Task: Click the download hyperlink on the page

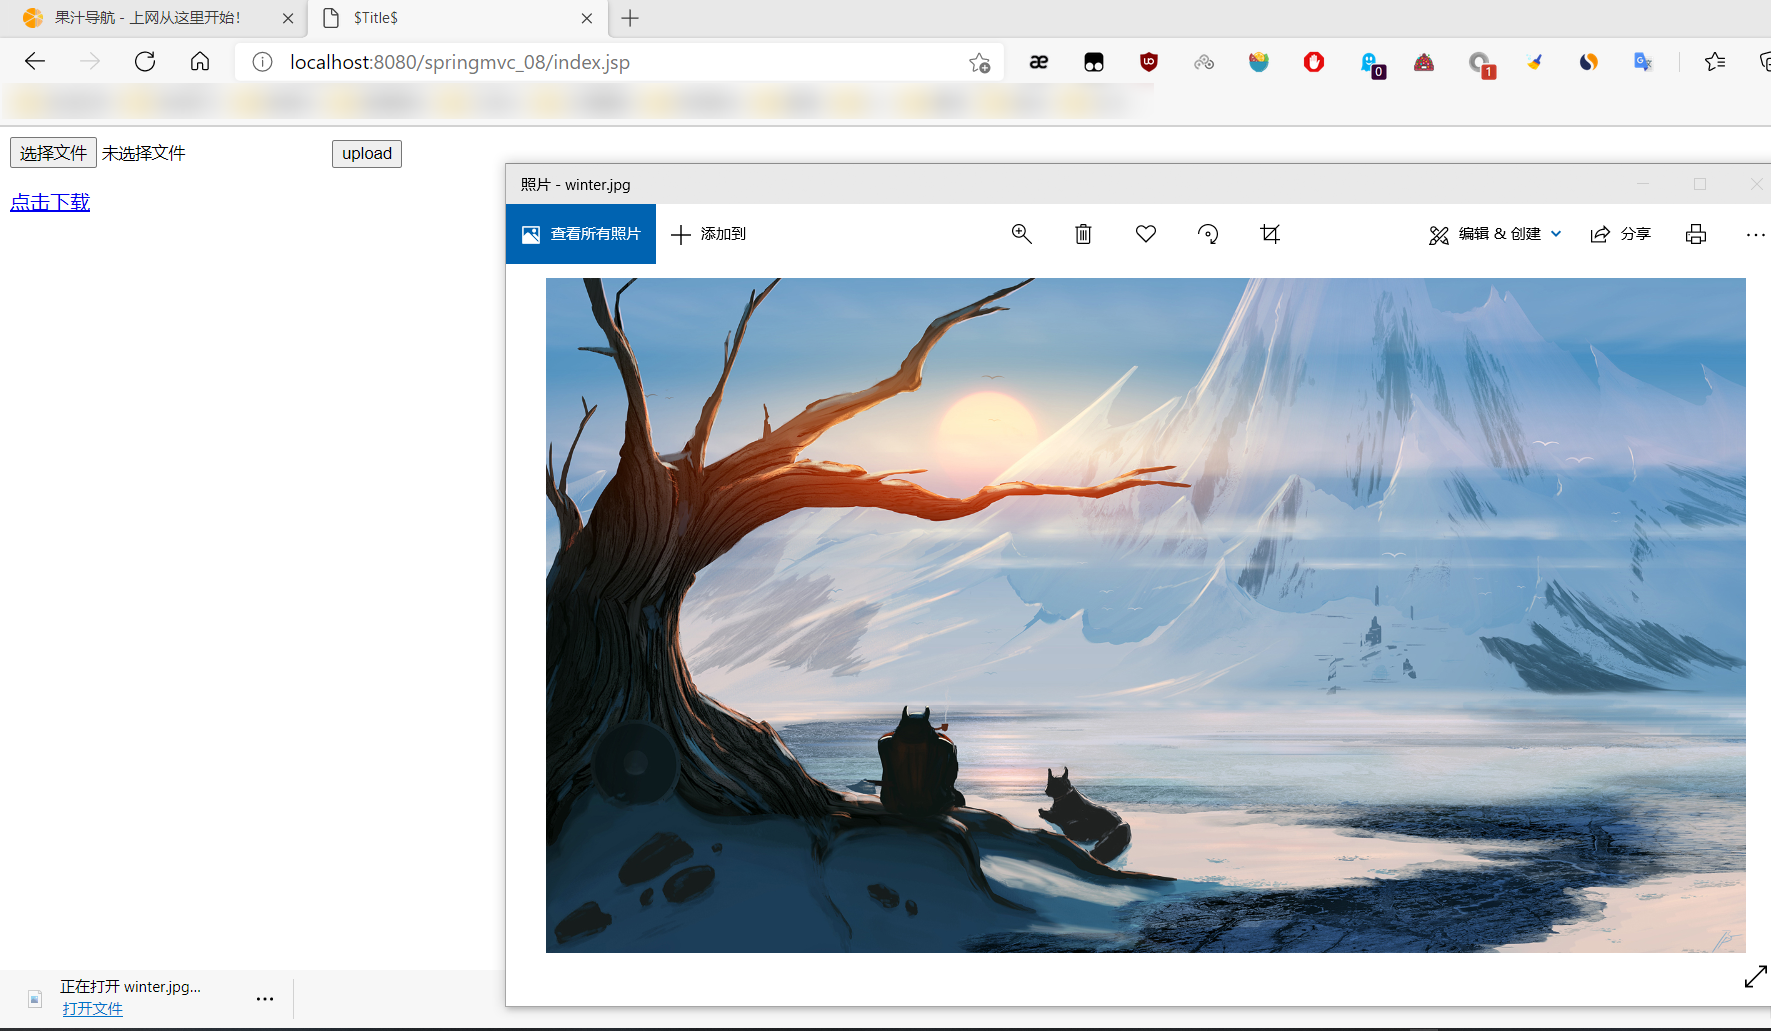Action: coord(50,202)
